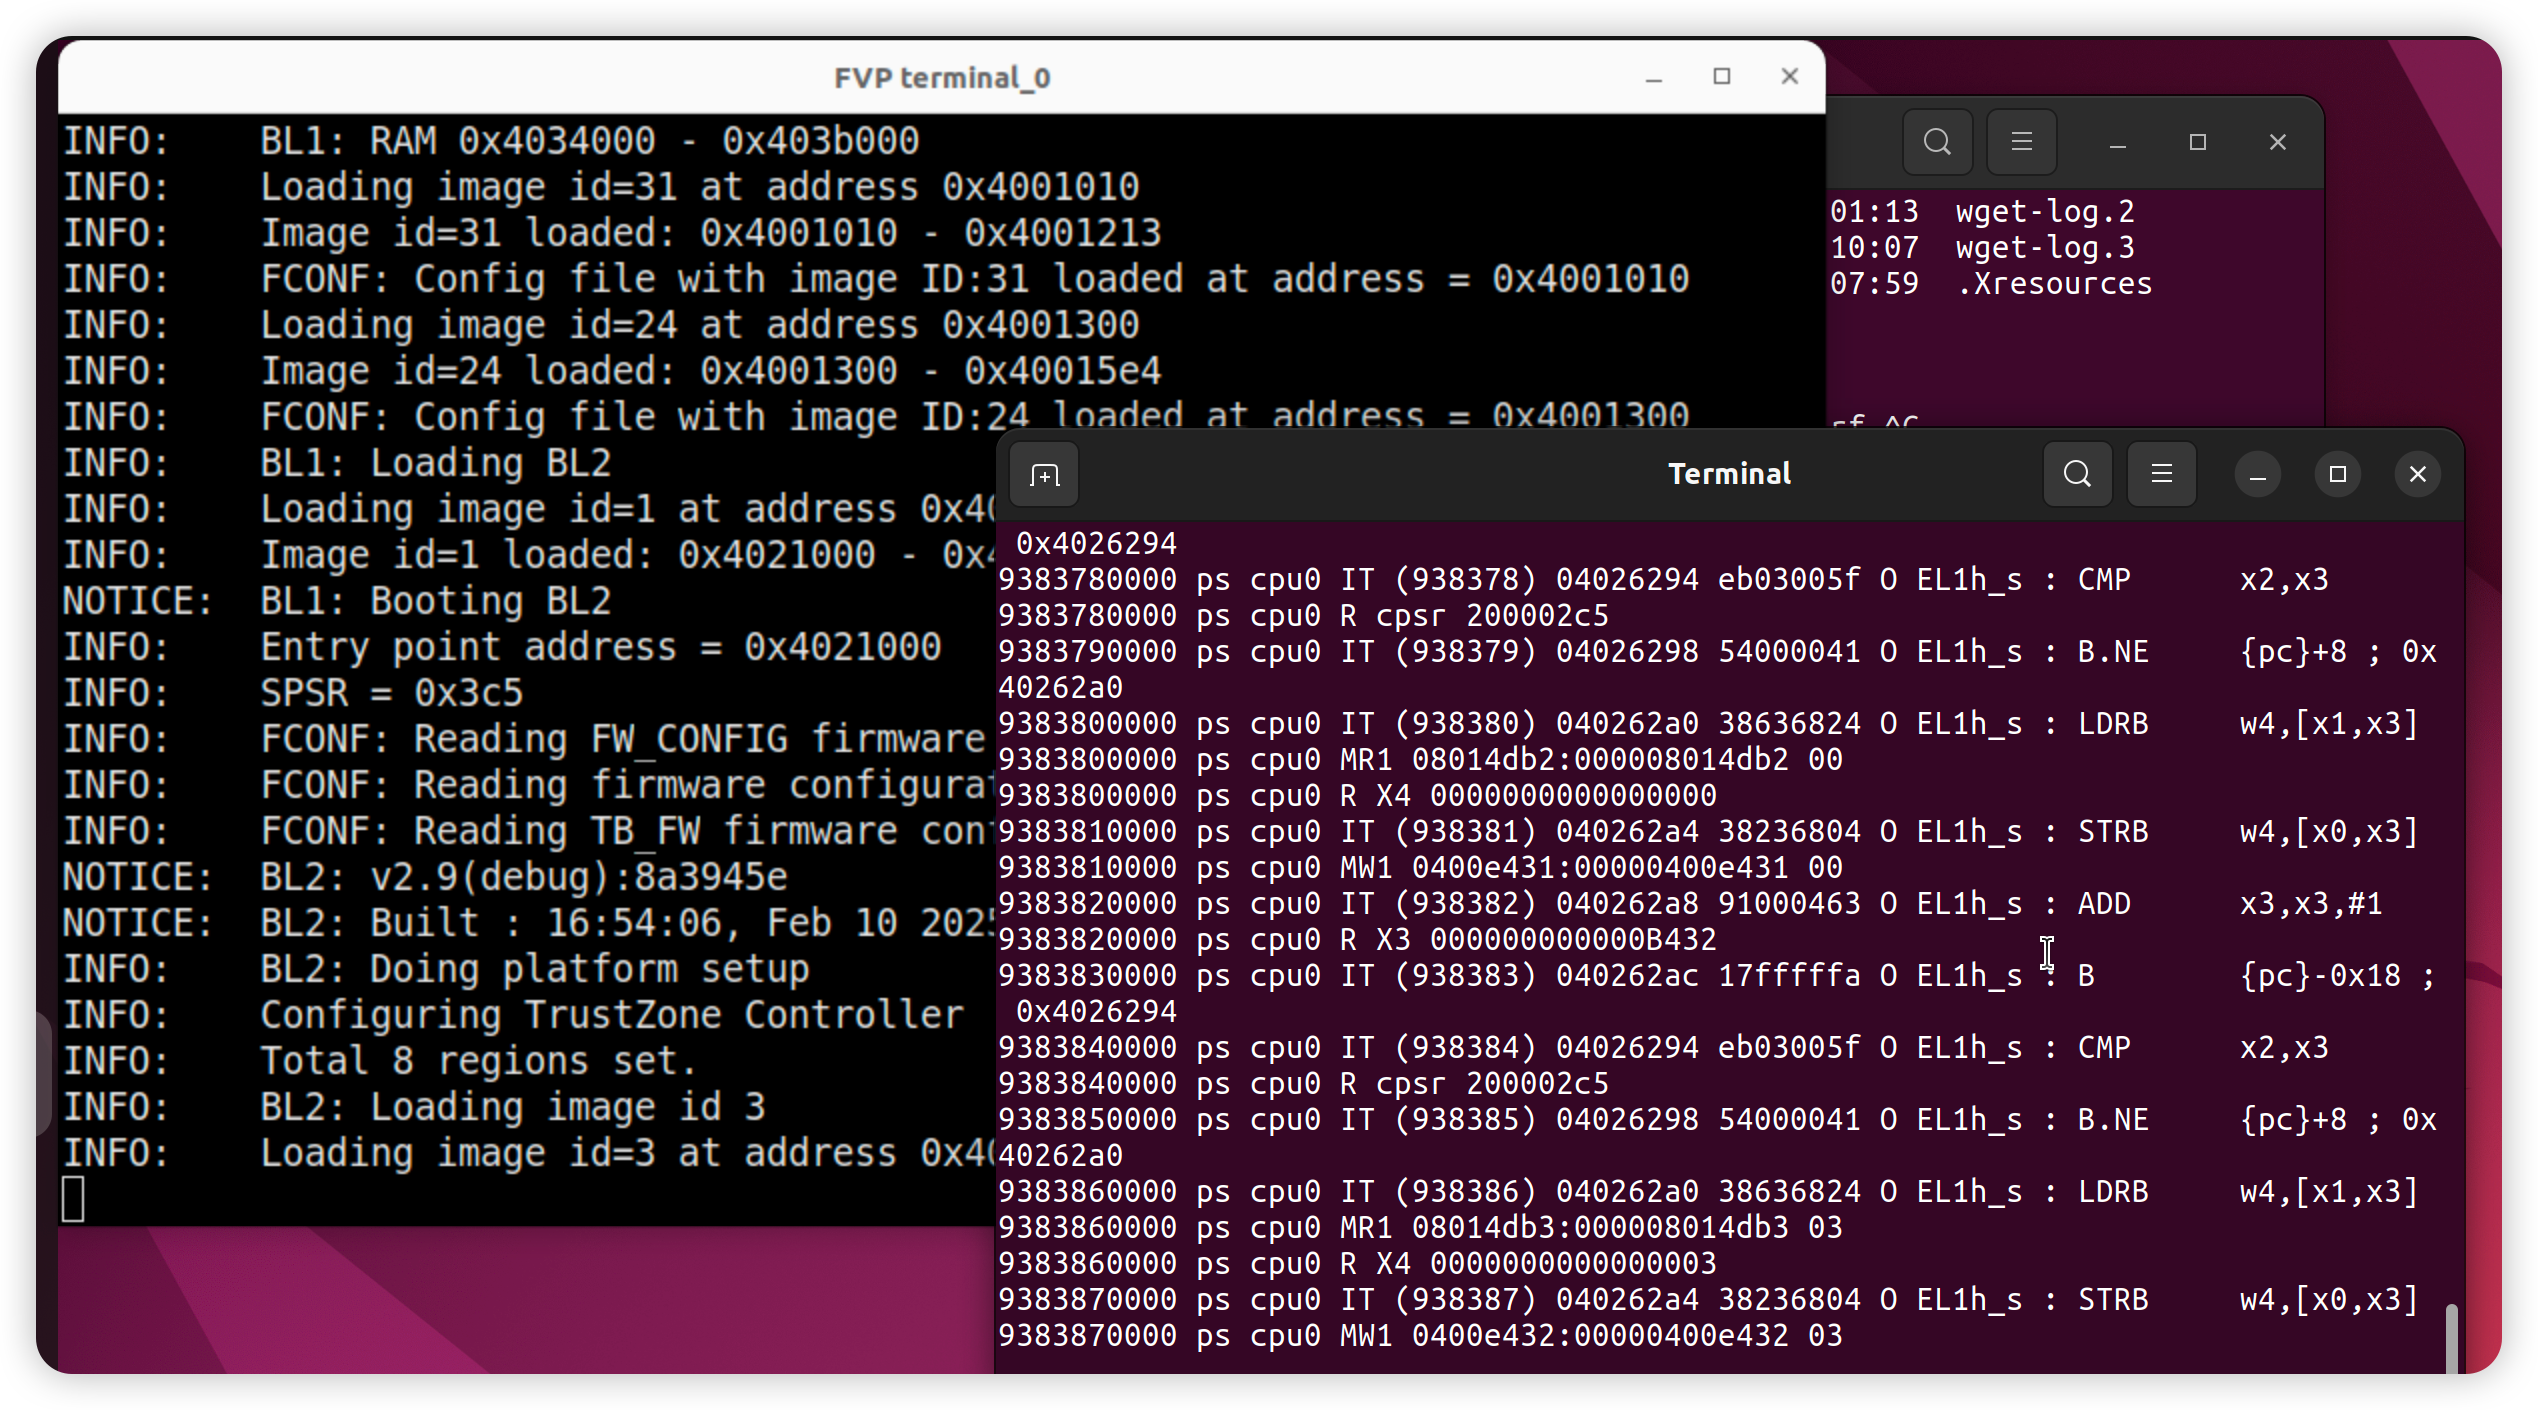Click the (938387) STRB instruction trace line
Screen dimensions: 2538x1410
[x=1708, y=1299]
